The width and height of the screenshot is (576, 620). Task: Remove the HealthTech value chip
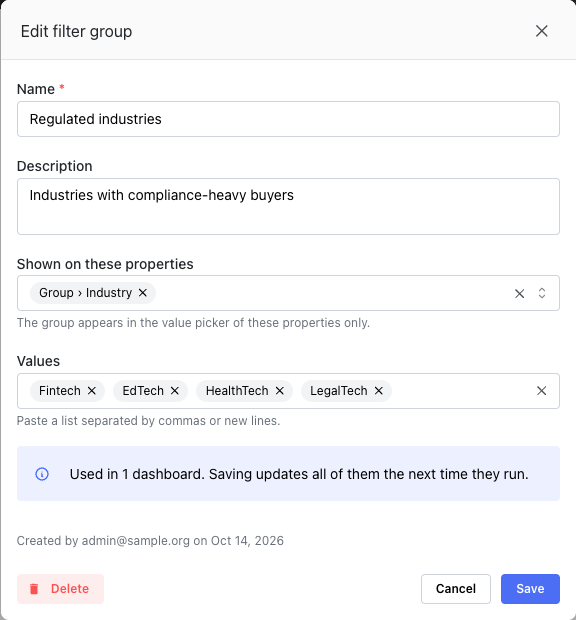[x=280, y=391]
